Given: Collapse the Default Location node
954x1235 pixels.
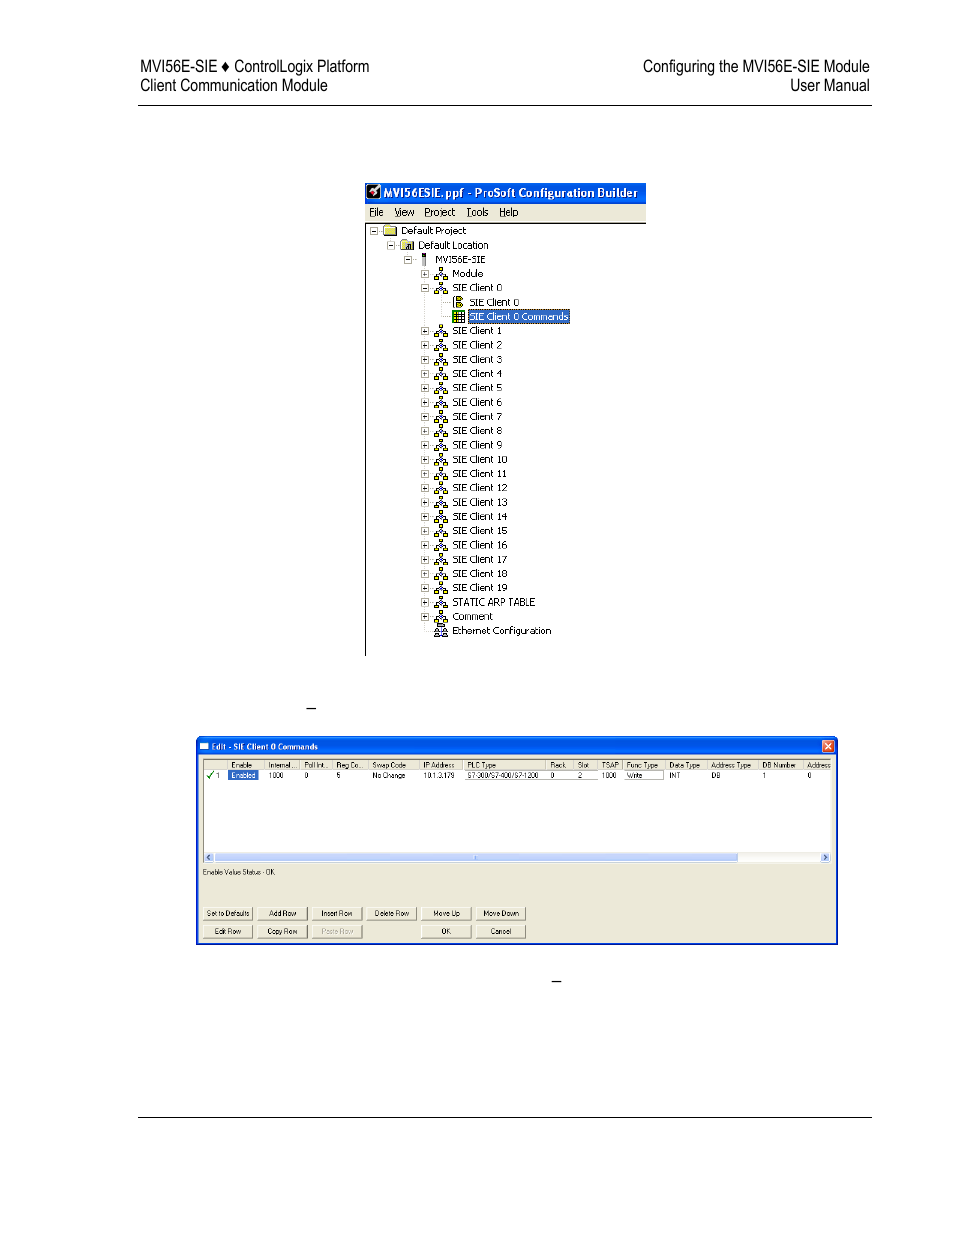Looking at the screenshot, I should 391,245.
